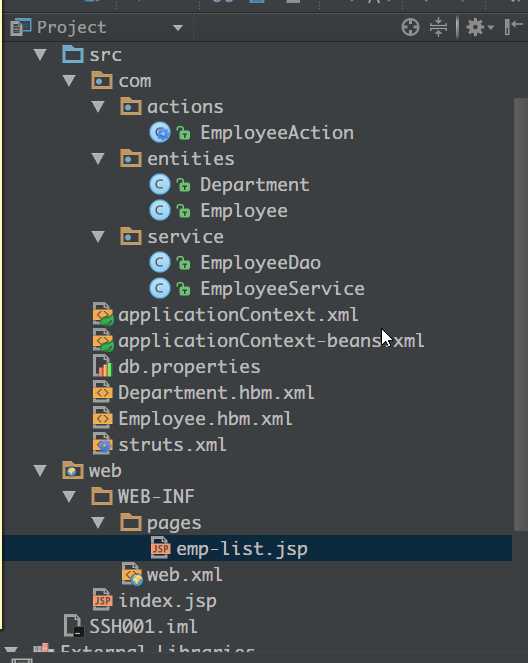Click the index.jsp file icon
The width and height of the screenshot is (528, 663).
[103, 600]
